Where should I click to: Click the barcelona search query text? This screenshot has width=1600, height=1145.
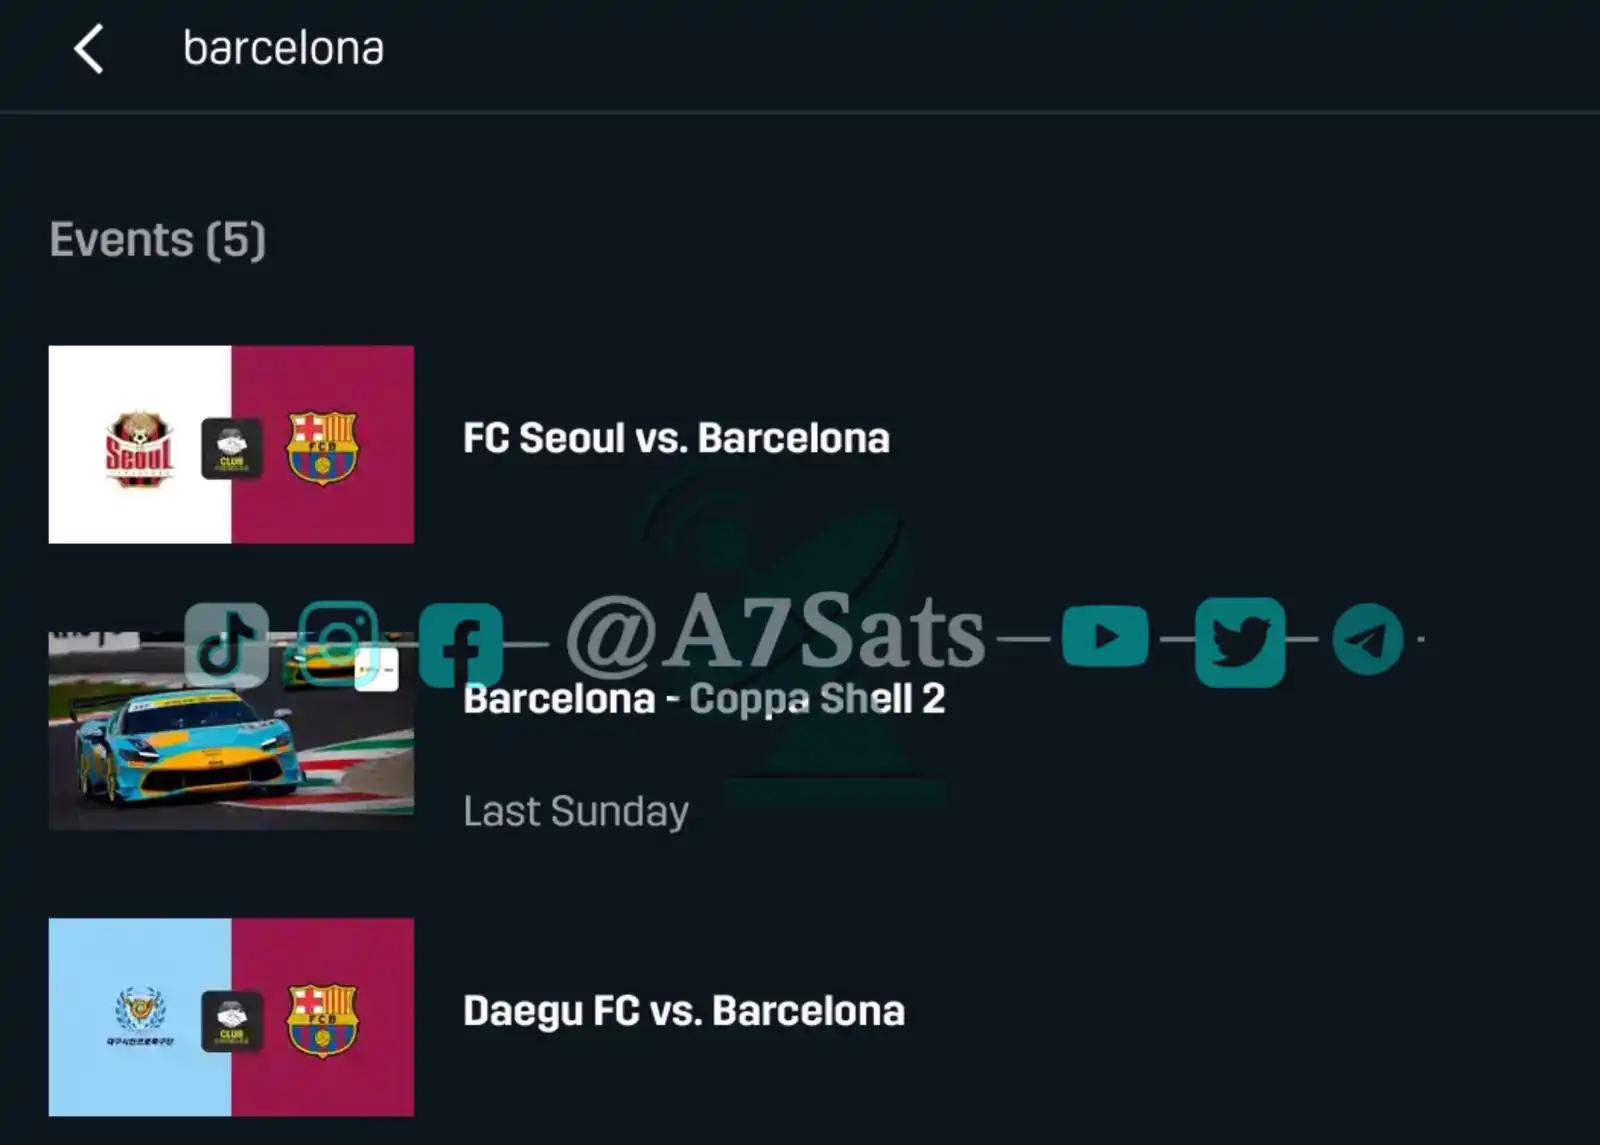click(x=283, y=48)
